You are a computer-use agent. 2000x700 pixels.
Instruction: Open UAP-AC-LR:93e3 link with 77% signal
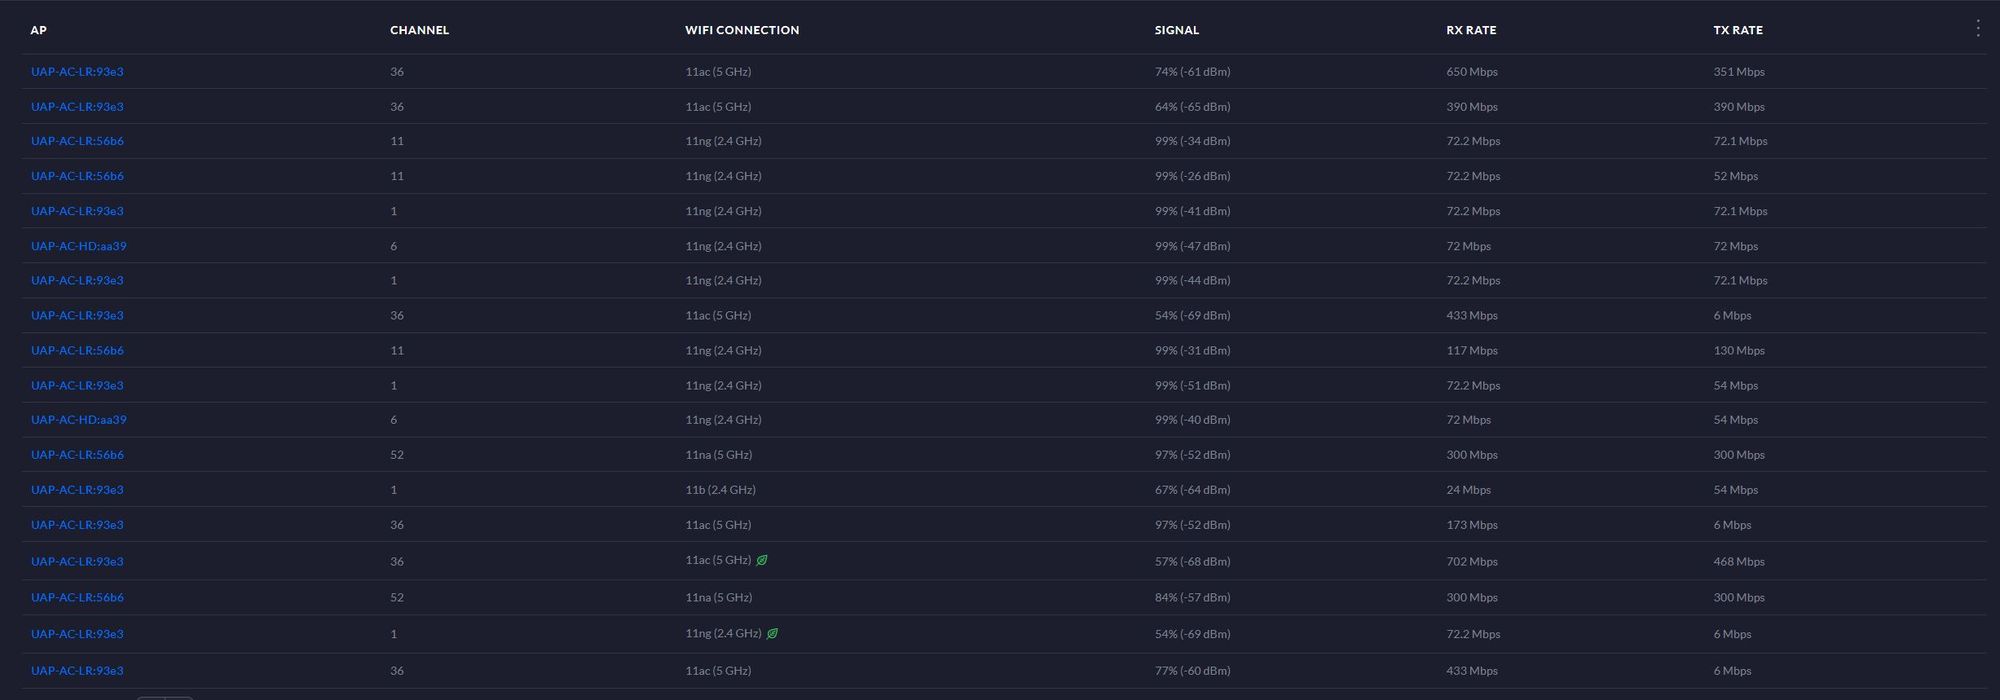77,671
